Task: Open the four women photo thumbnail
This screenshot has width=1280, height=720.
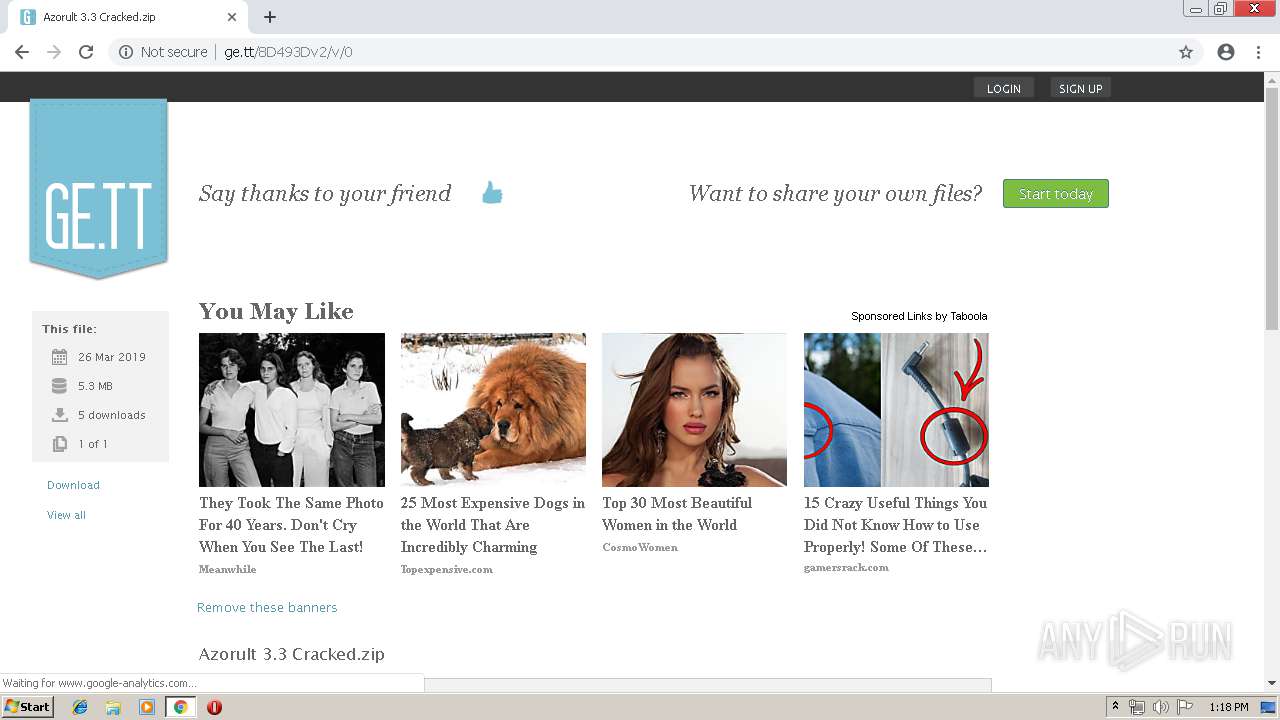Action: [292, 410]
